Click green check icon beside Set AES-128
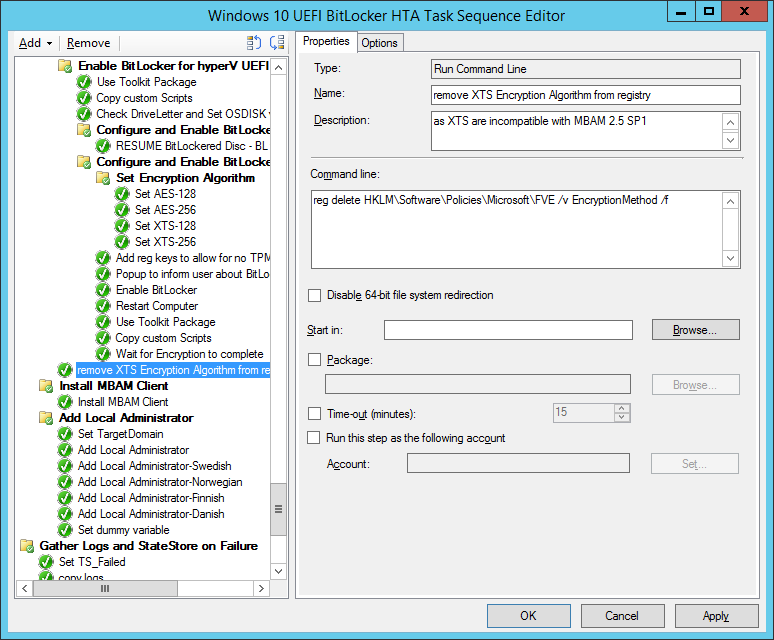This screenshot has width=774, height=640. (x=122, y=194)
